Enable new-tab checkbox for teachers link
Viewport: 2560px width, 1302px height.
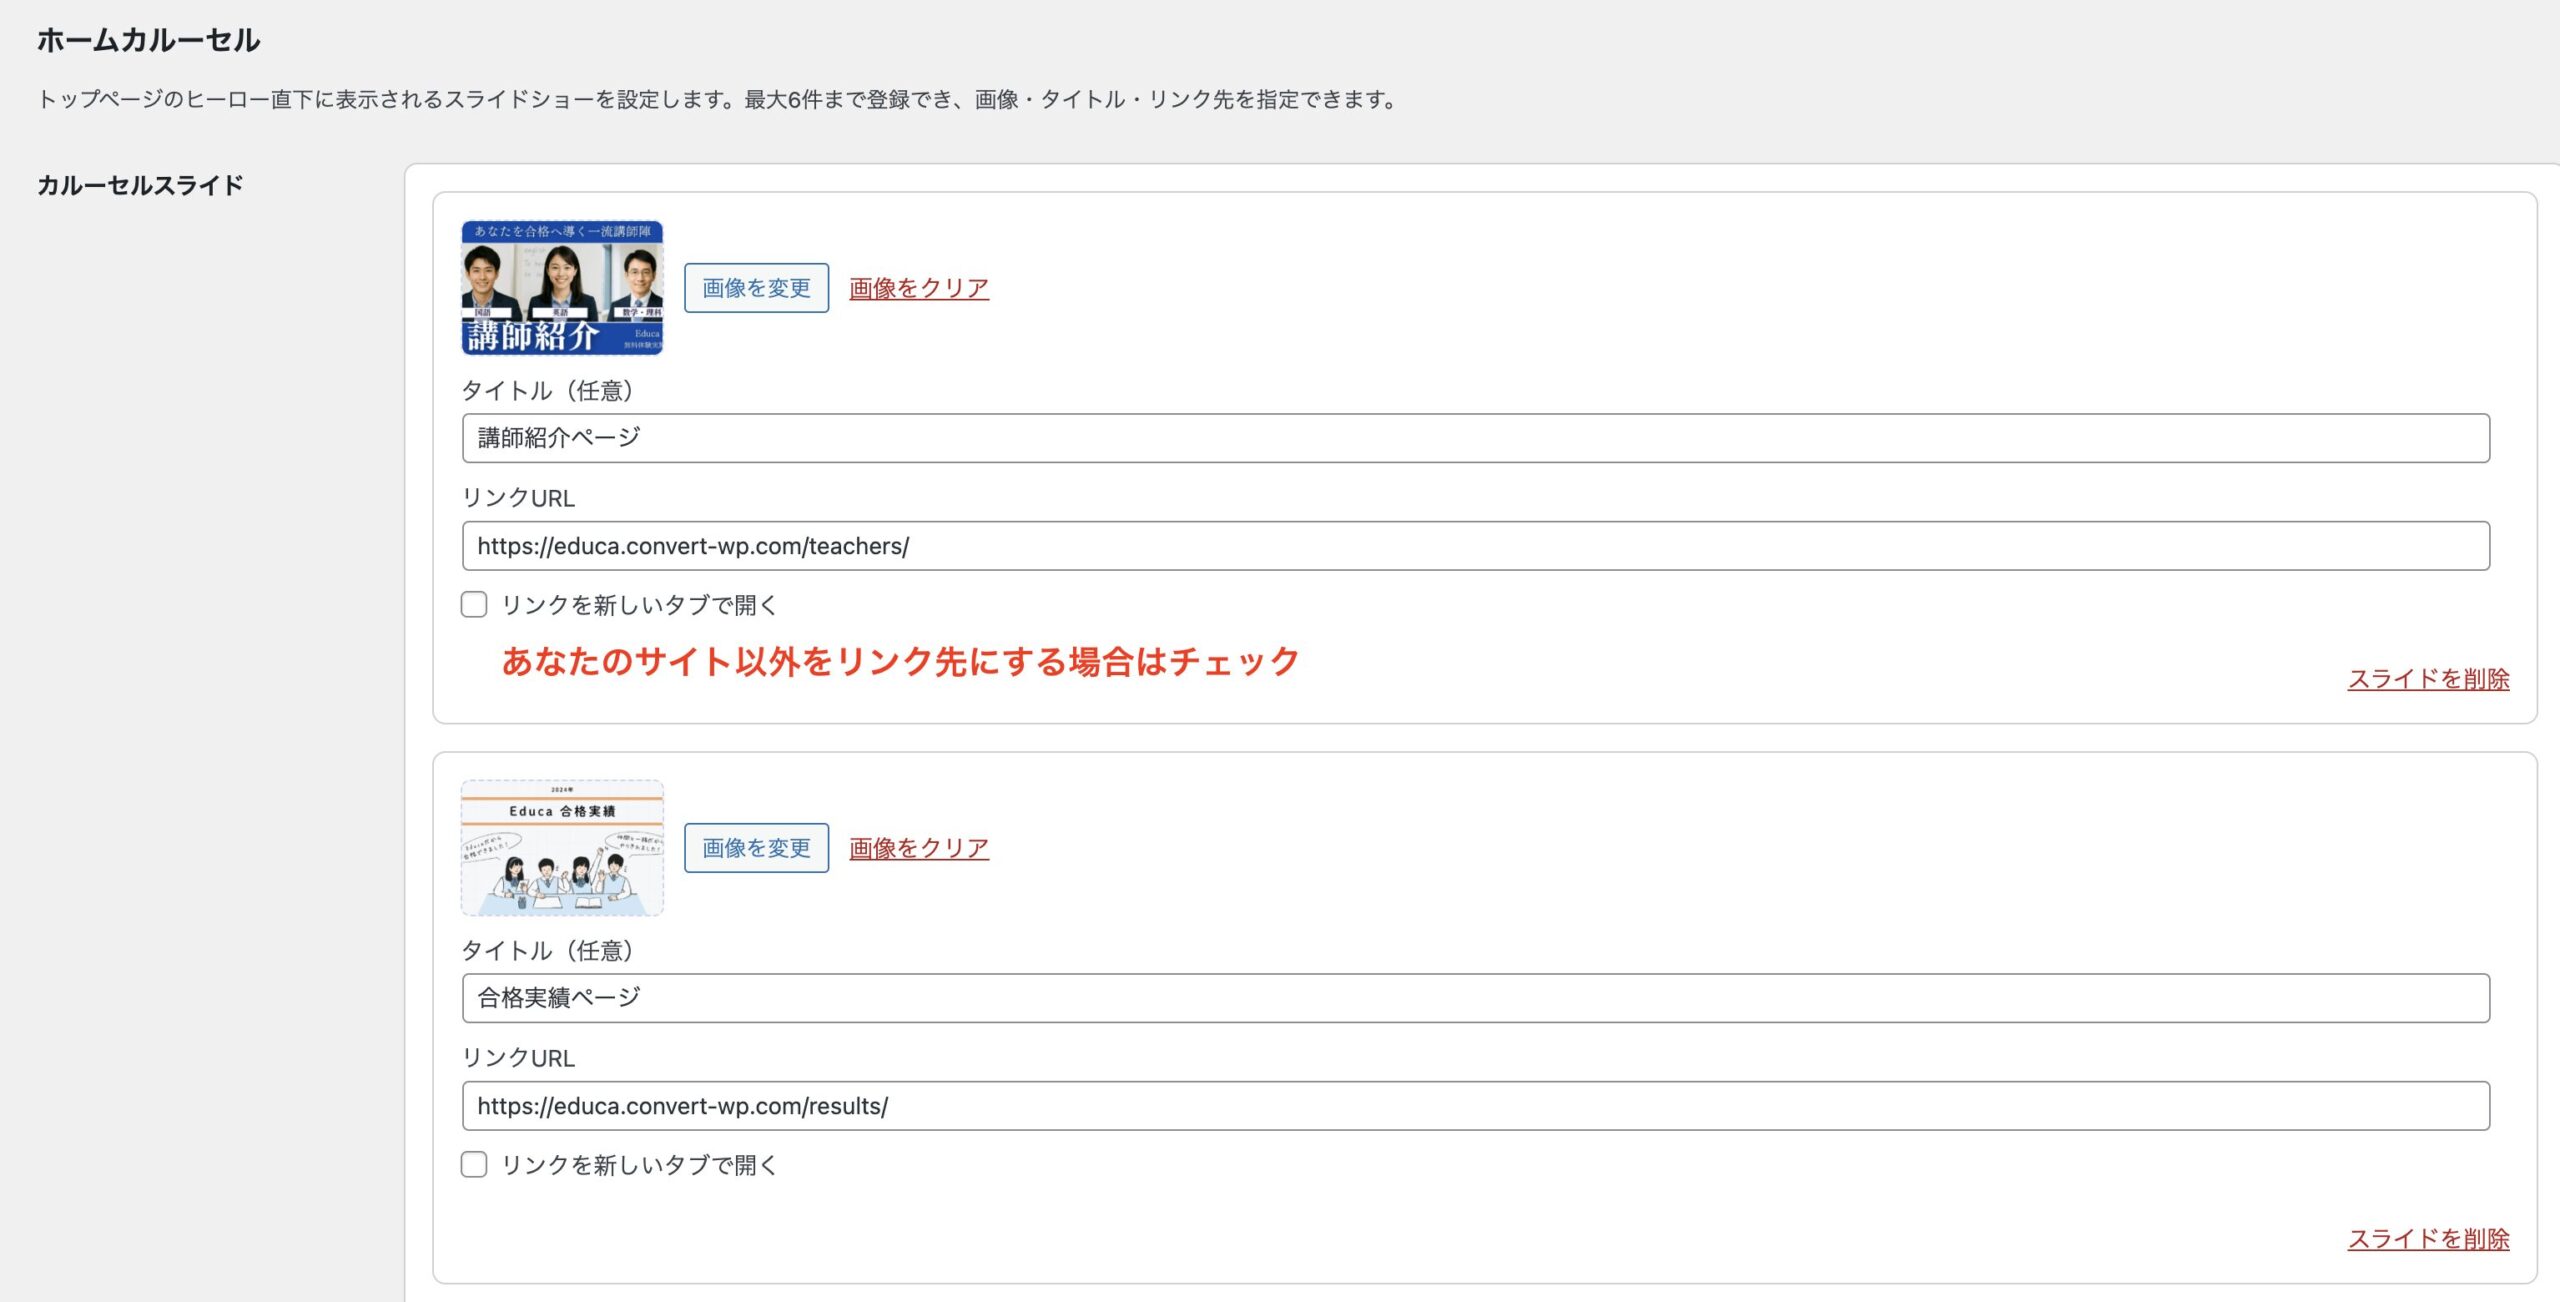click(x=474, y=604)
